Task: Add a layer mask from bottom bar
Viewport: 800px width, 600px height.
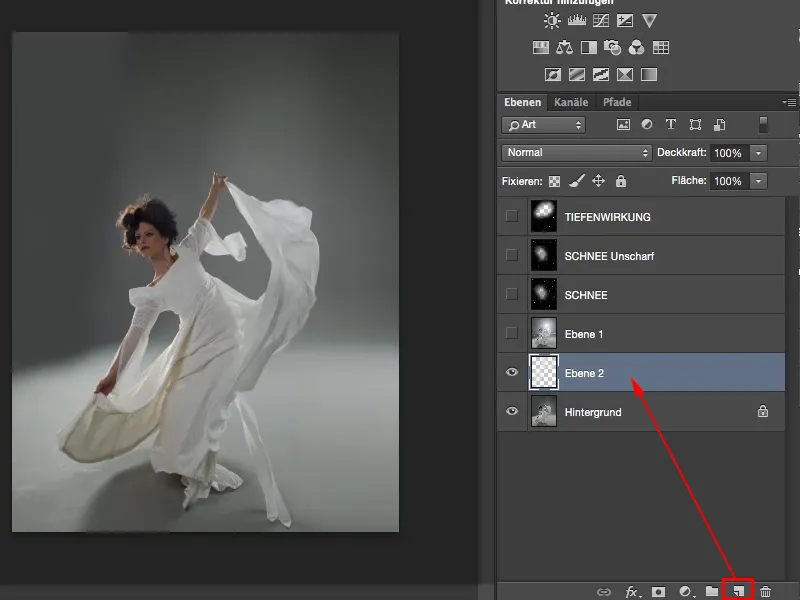Action: click(x=659, y=592)
